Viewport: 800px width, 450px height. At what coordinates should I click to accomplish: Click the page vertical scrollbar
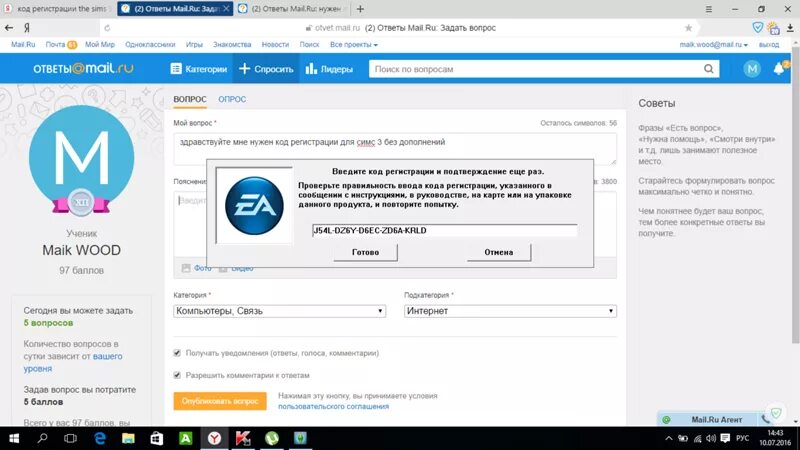[x=796, y=194]
